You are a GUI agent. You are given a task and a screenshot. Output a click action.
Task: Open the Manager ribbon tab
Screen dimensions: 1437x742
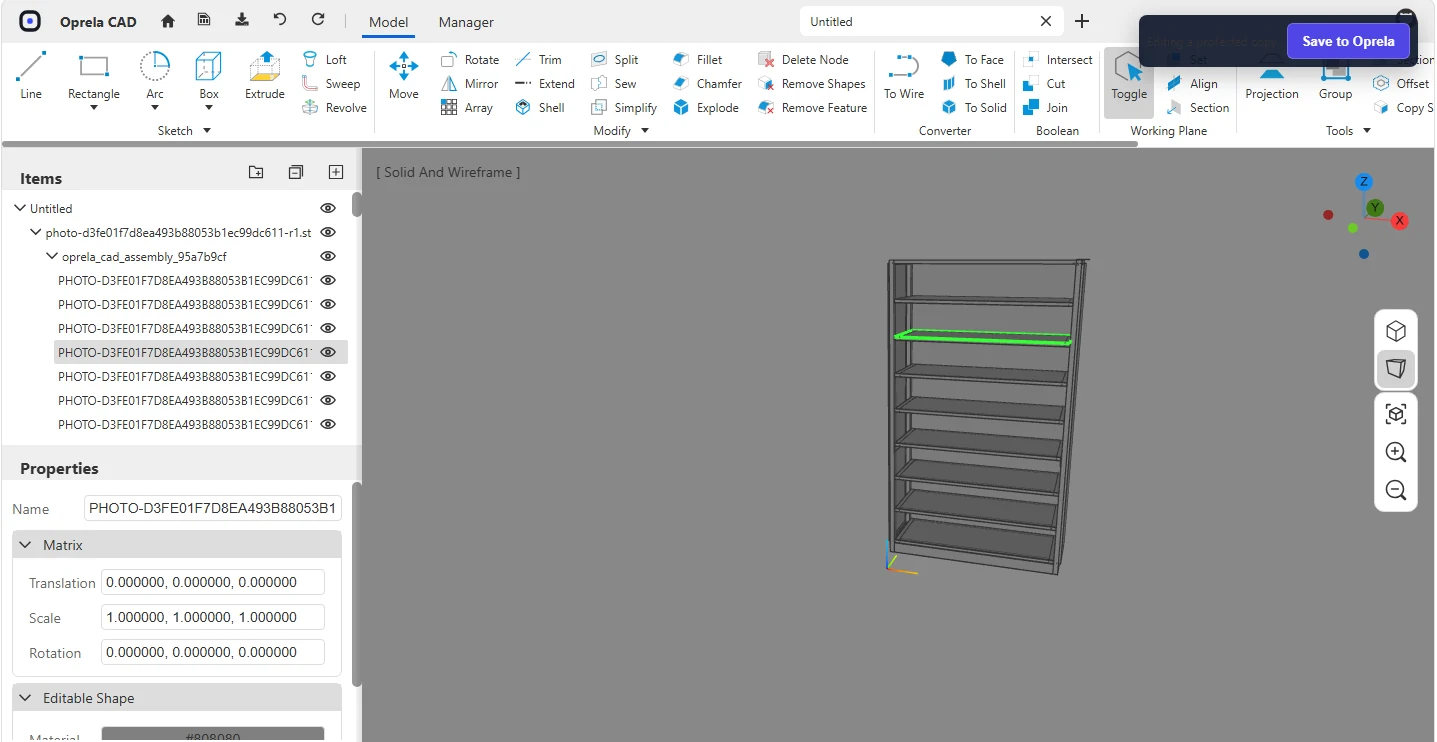466,22
